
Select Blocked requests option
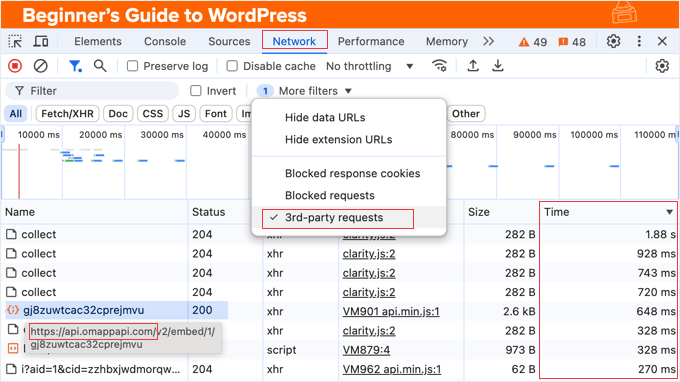coord(330,196)
